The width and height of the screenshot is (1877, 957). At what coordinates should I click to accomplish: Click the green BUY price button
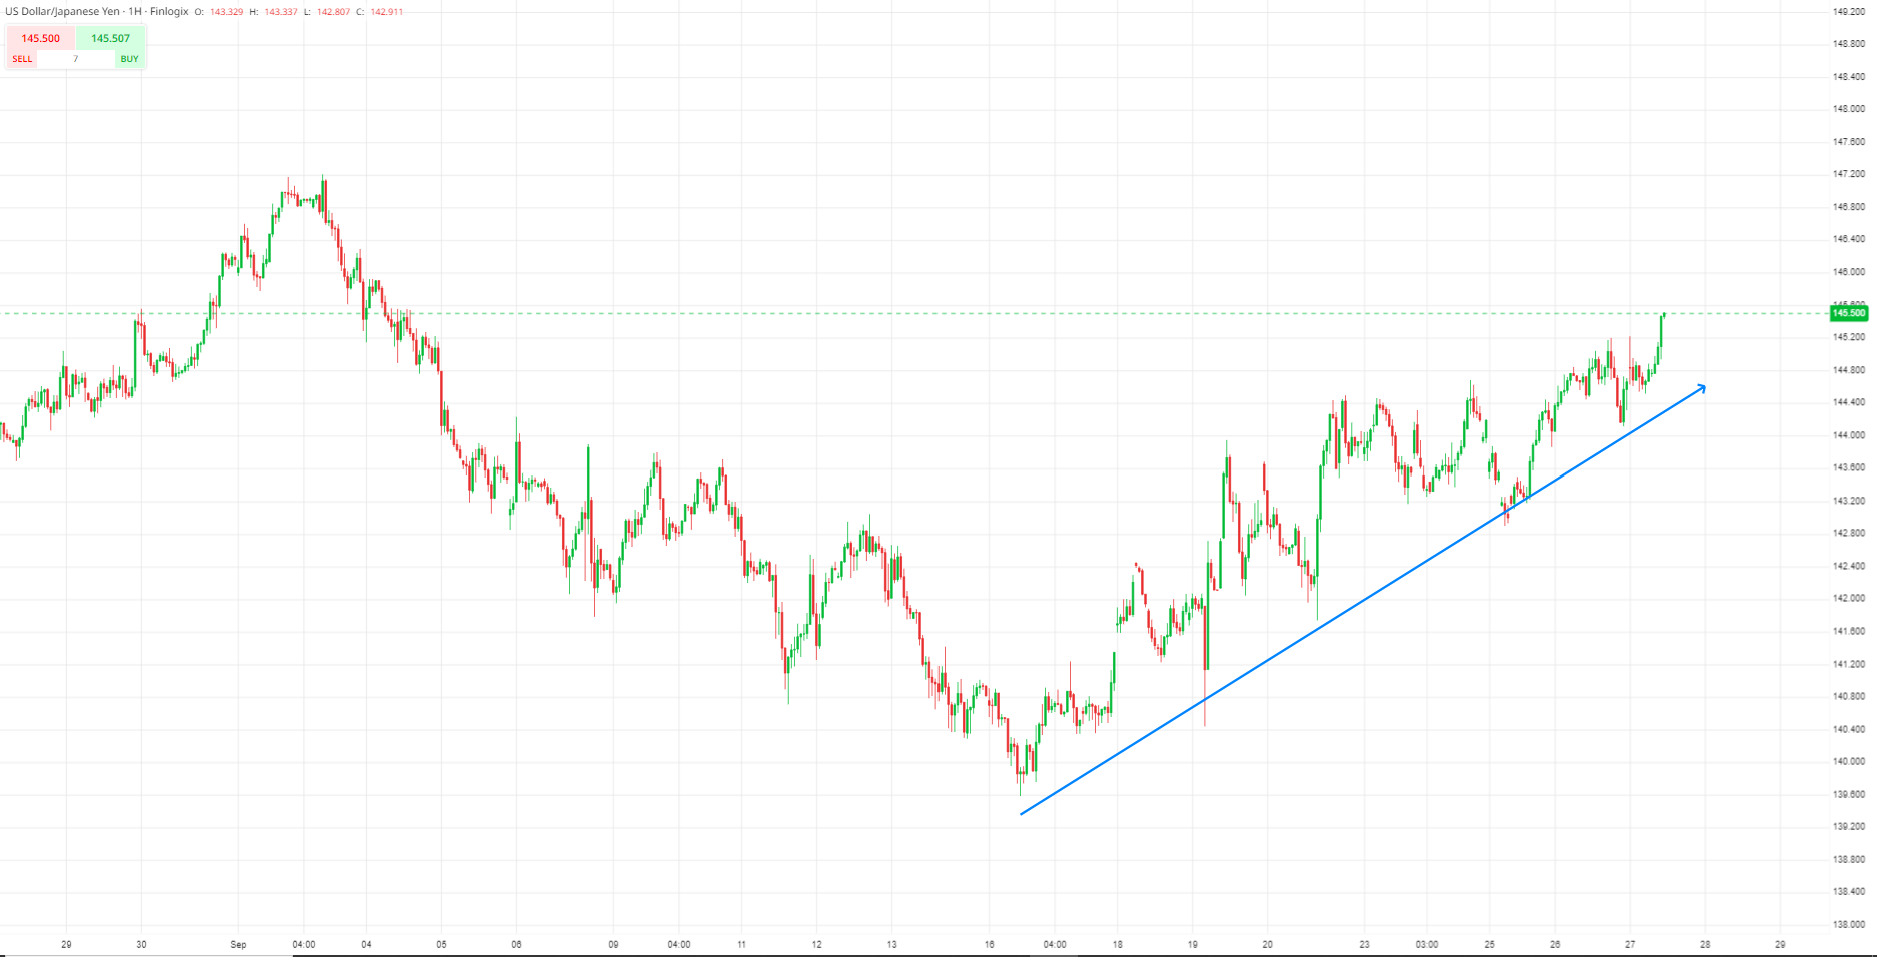111,38
